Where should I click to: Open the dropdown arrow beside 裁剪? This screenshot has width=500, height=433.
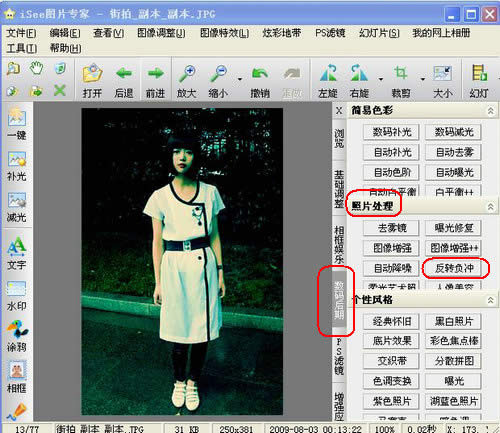(423, 79)
